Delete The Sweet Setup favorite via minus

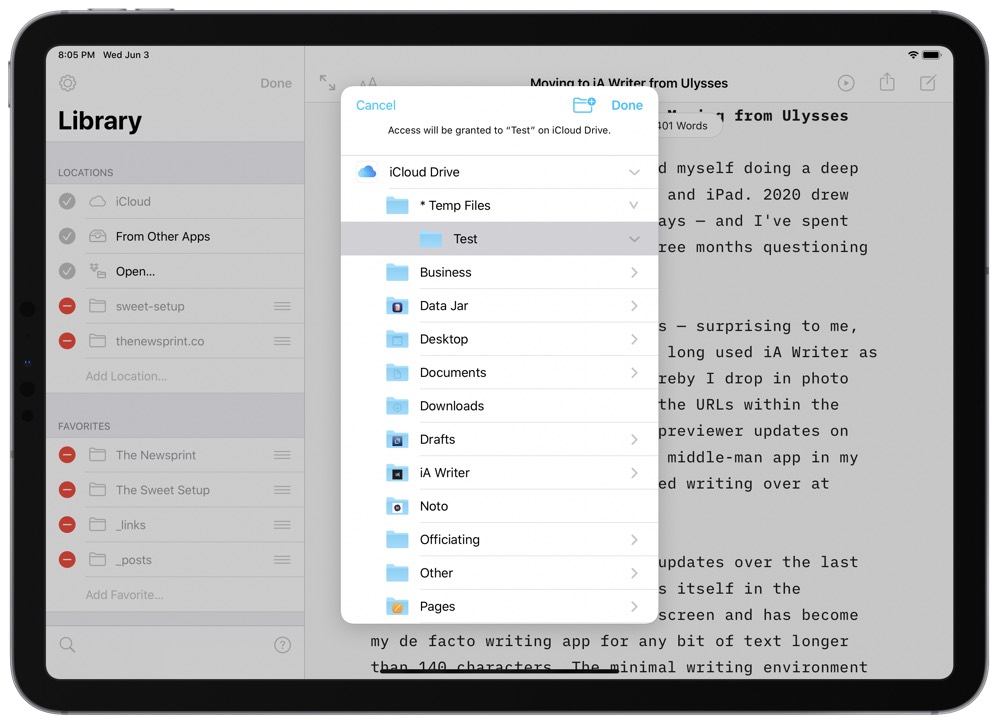67,490
